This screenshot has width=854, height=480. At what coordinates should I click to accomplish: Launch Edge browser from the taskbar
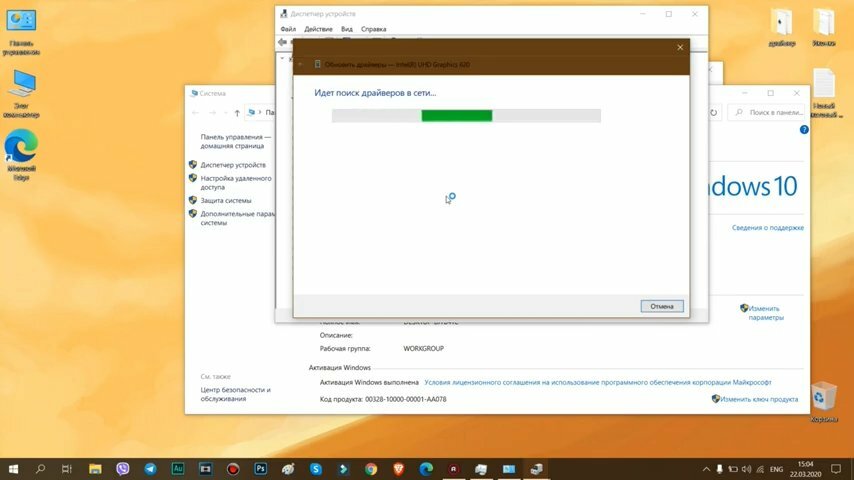click(426, 469)
